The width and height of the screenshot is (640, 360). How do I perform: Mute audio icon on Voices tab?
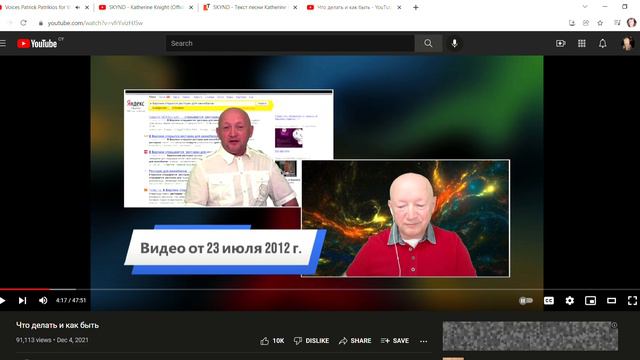78,7
